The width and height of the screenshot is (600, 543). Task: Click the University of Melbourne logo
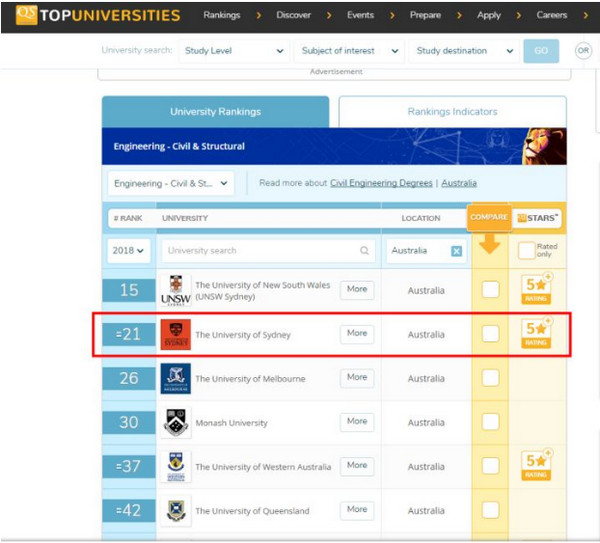click(x=176, y=378)
